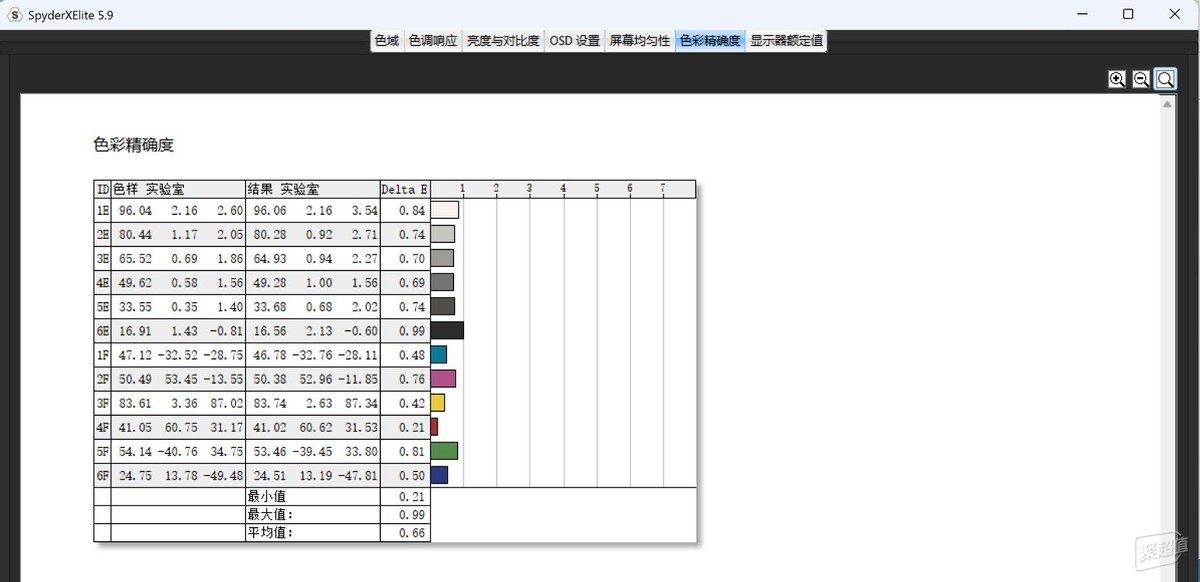The width and height of the screenshot is (1200, 582).
Task: Click the green 5F color swatch bar
Action: tap(444, 450)
